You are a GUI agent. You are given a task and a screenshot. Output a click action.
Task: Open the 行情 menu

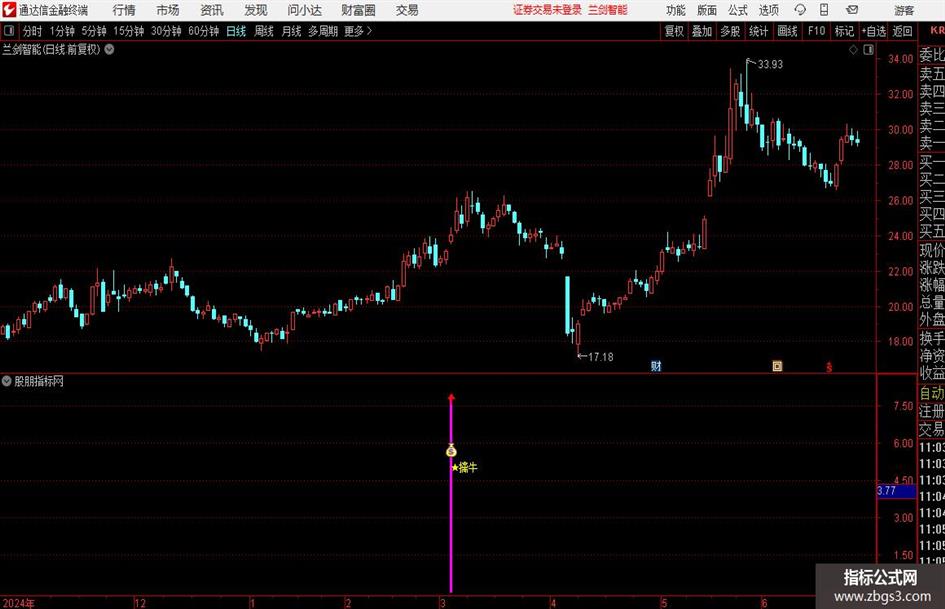tap(124, 10)
